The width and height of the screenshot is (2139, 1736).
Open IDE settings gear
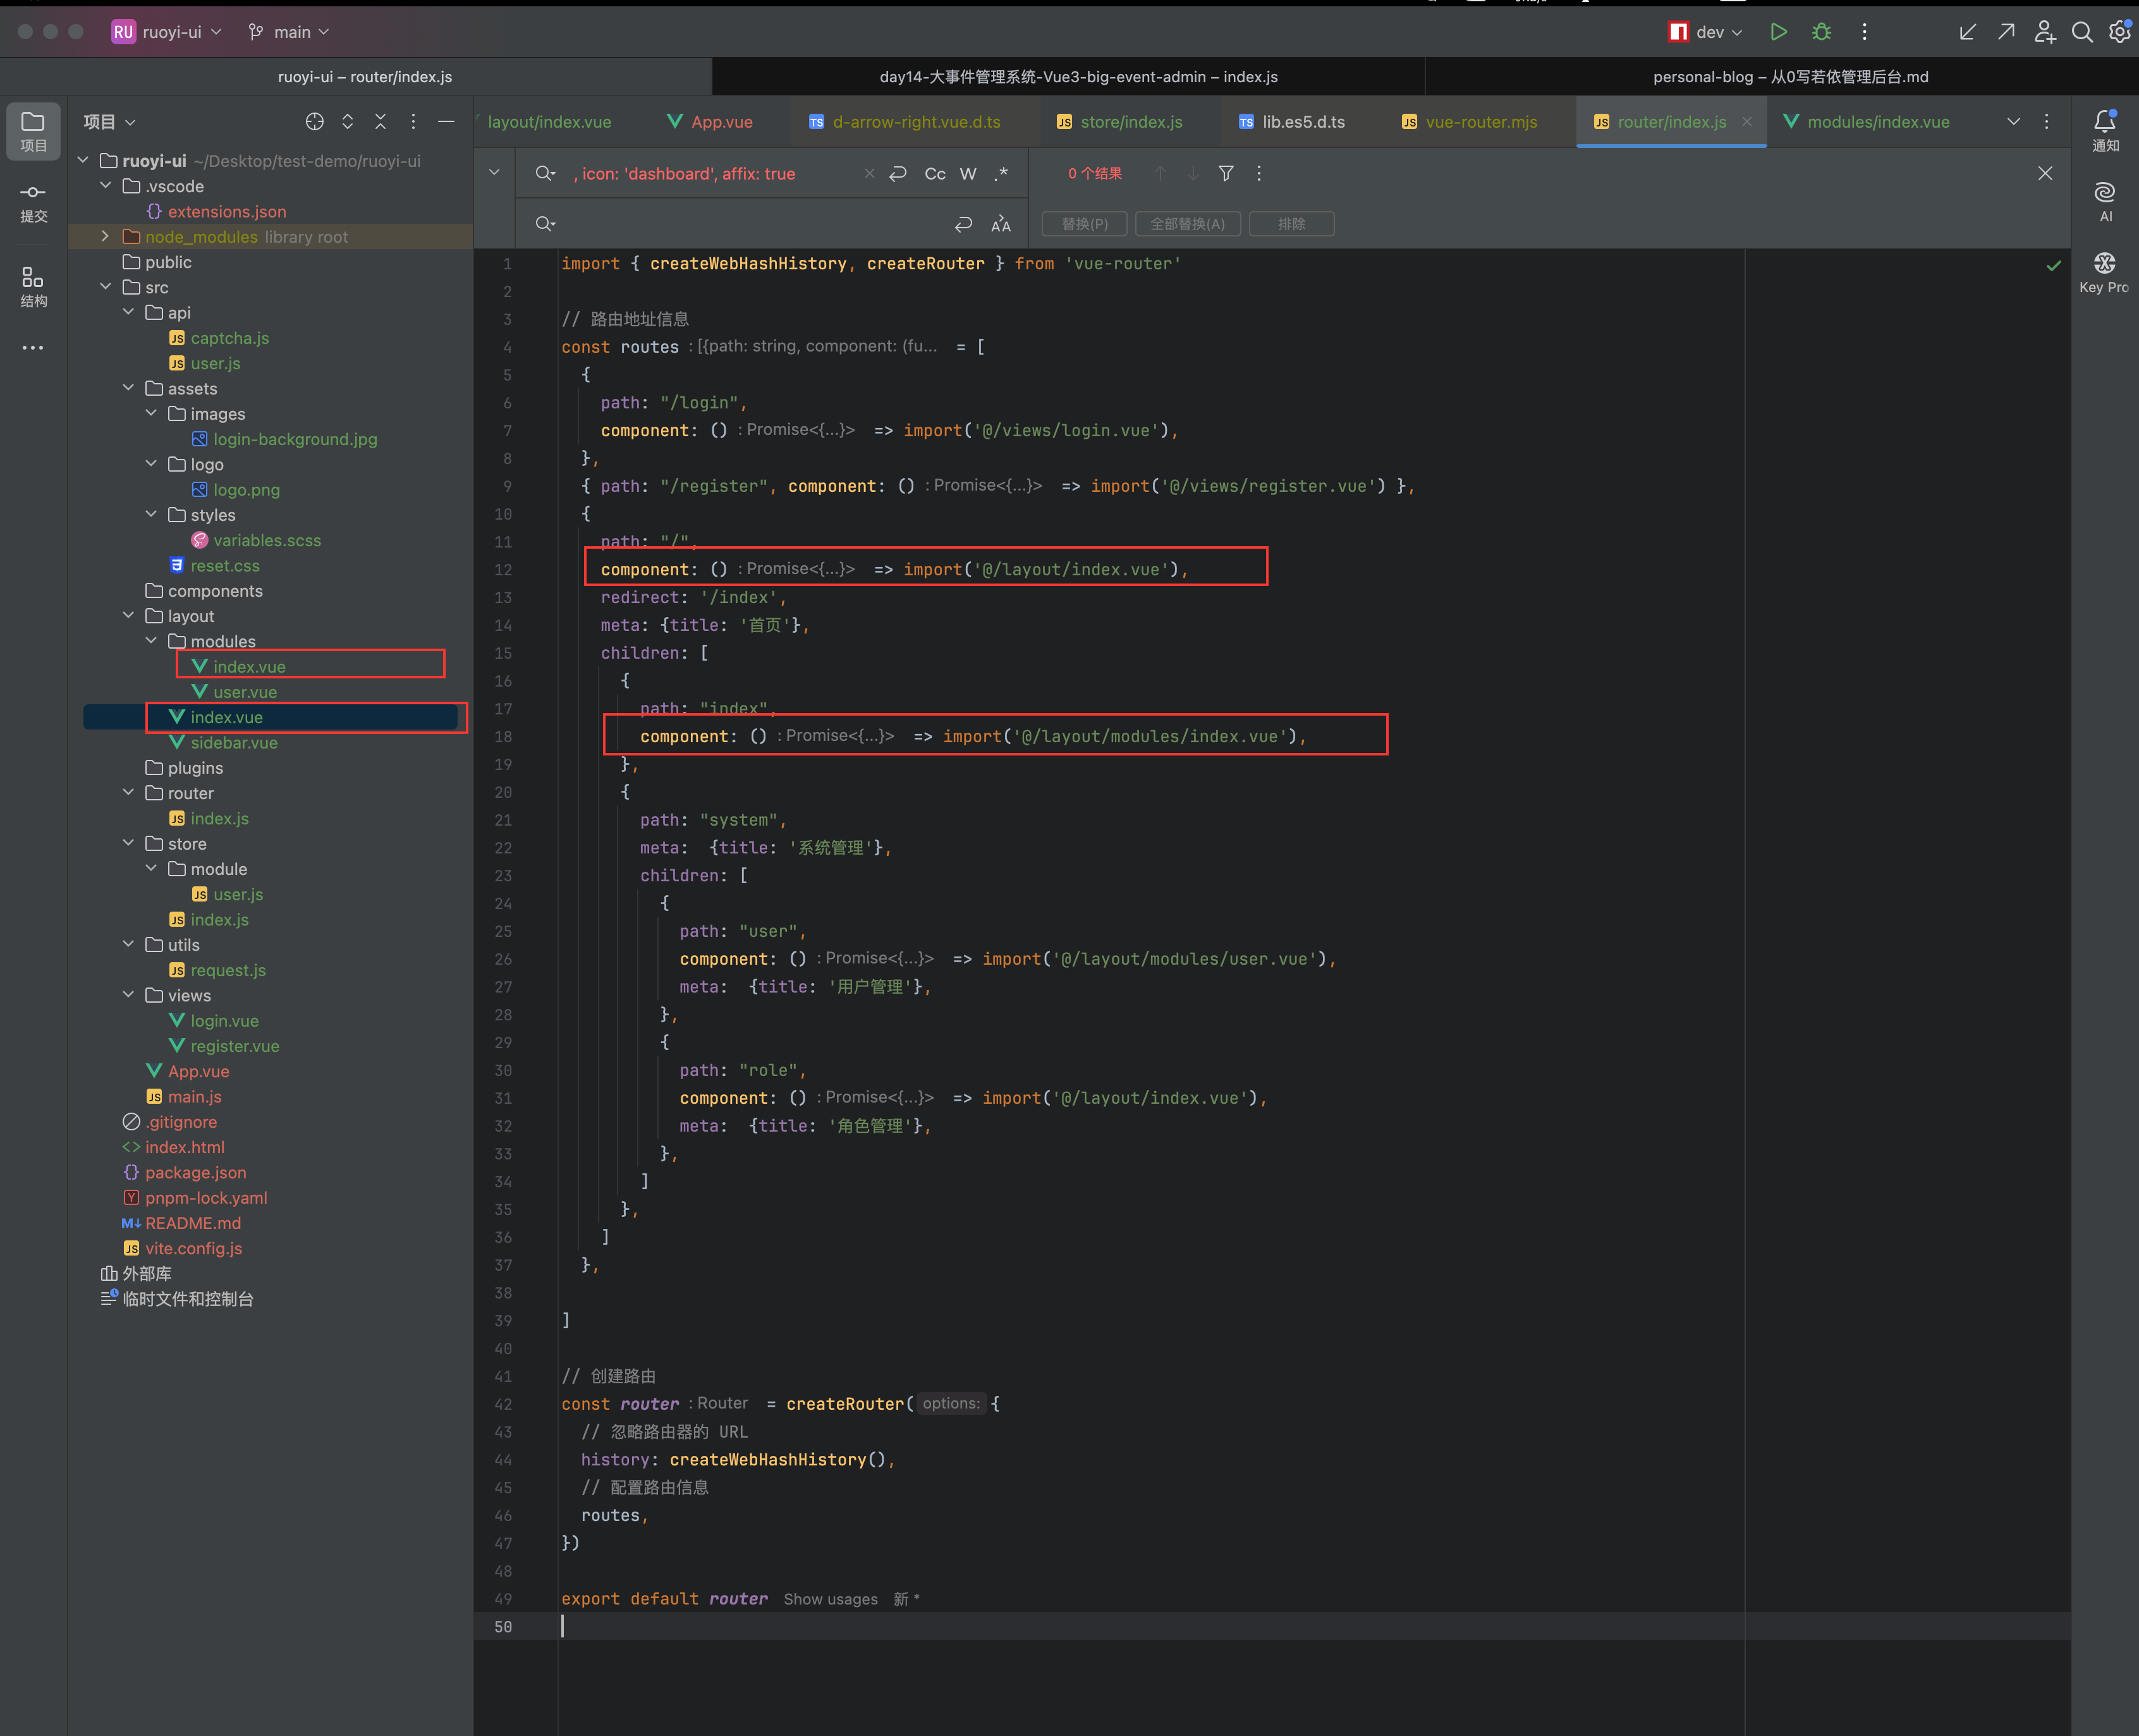(2120, 32)
